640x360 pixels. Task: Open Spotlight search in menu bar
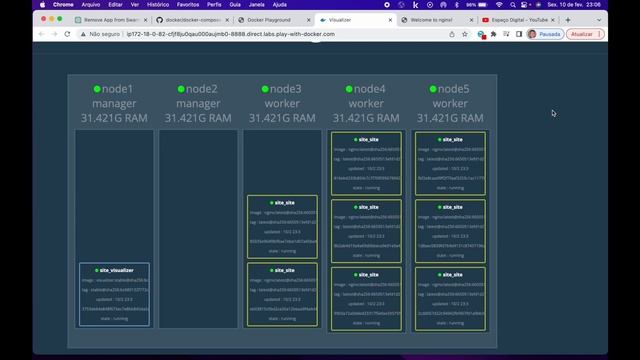pyautogui.click(x=513, y=5)
